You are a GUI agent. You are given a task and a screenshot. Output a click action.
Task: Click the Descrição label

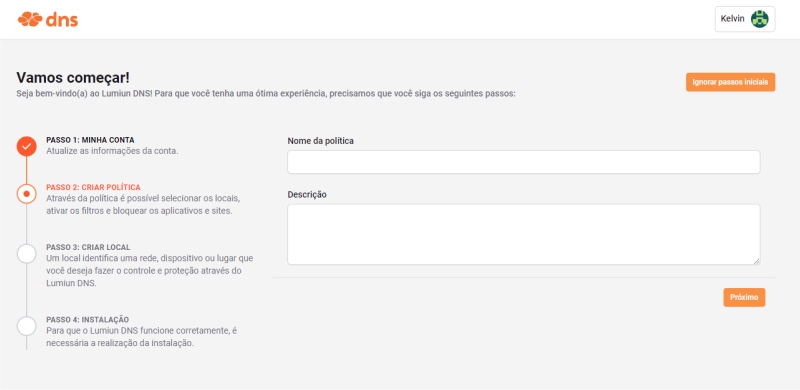(x=307, y=194)
